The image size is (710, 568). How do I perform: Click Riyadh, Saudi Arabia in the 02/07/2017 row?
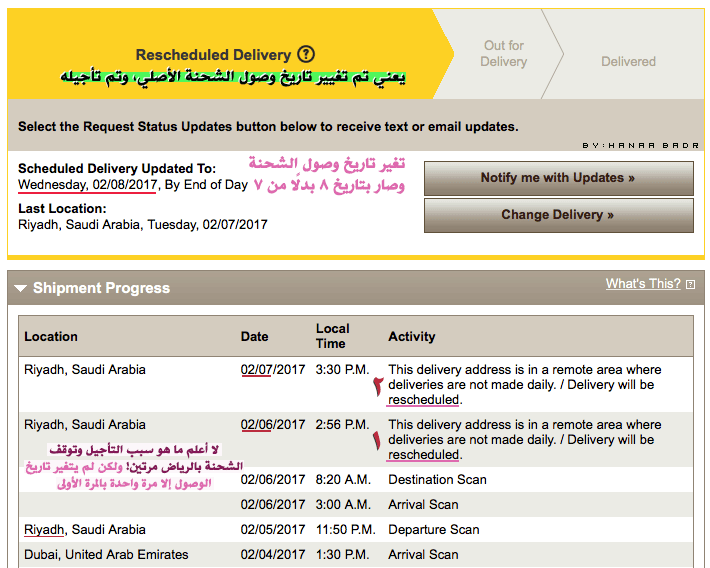[85, 370]
